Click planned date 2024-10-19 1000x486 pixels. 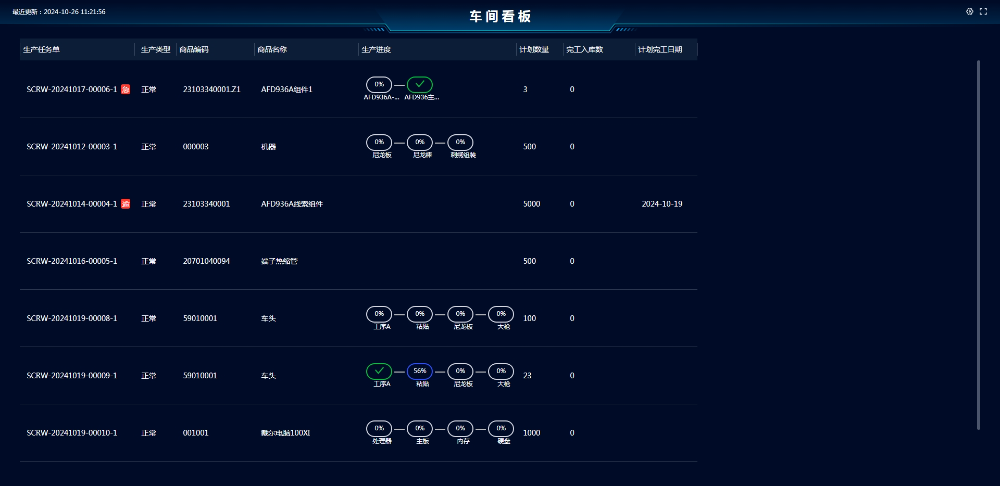662,204
